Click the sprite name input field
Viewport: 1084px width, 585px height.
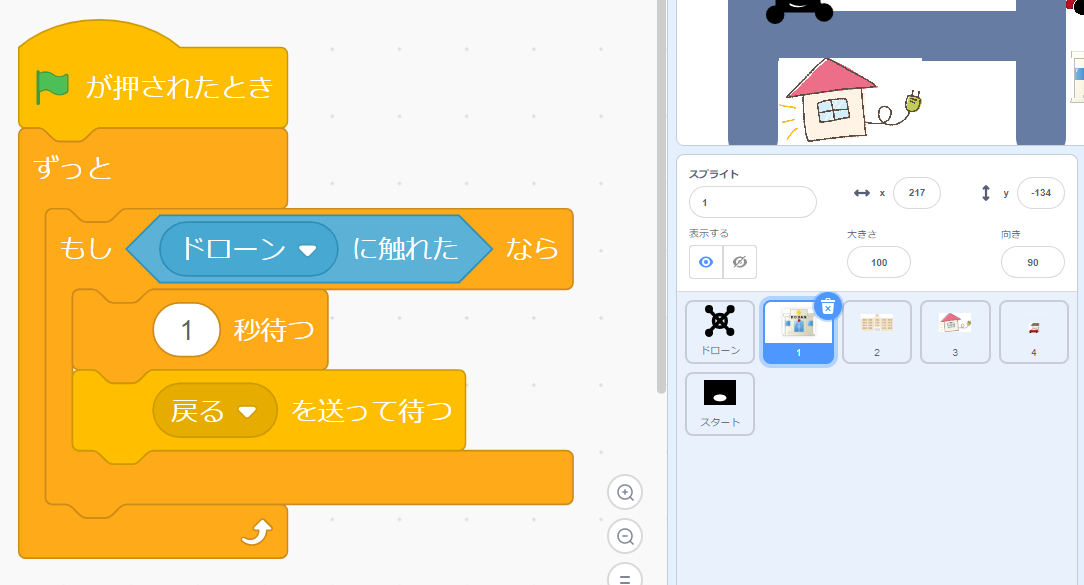(x=752, y=202)
